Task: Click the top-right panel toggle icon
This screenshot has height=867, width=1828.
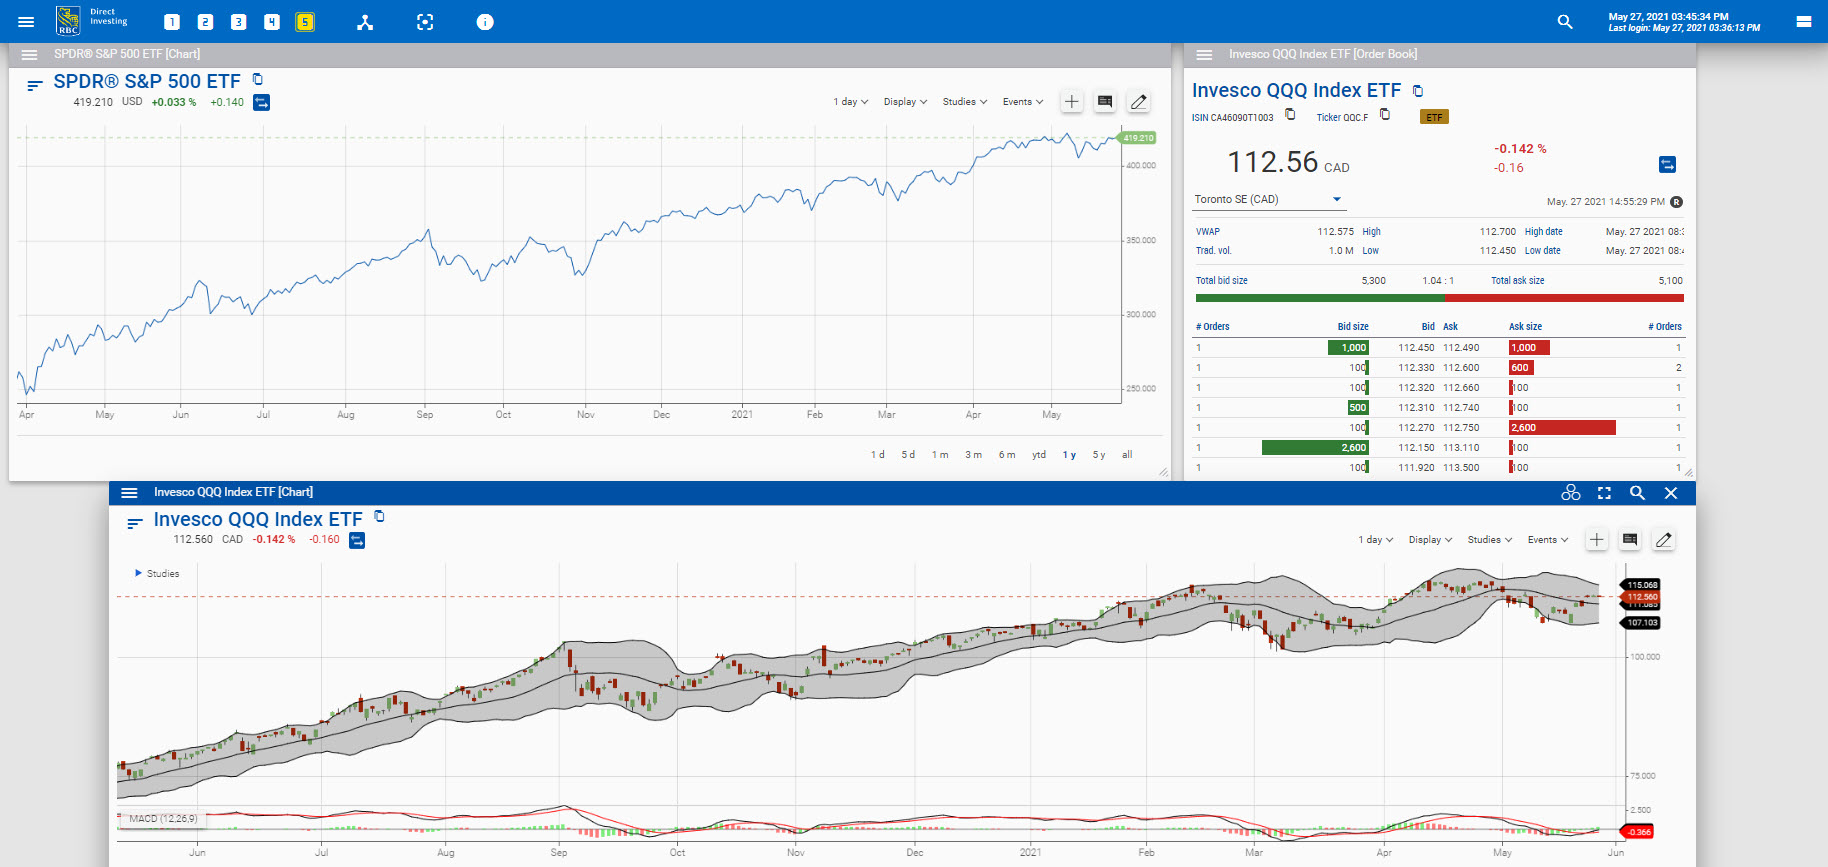Action: [x=1804, y=21]
